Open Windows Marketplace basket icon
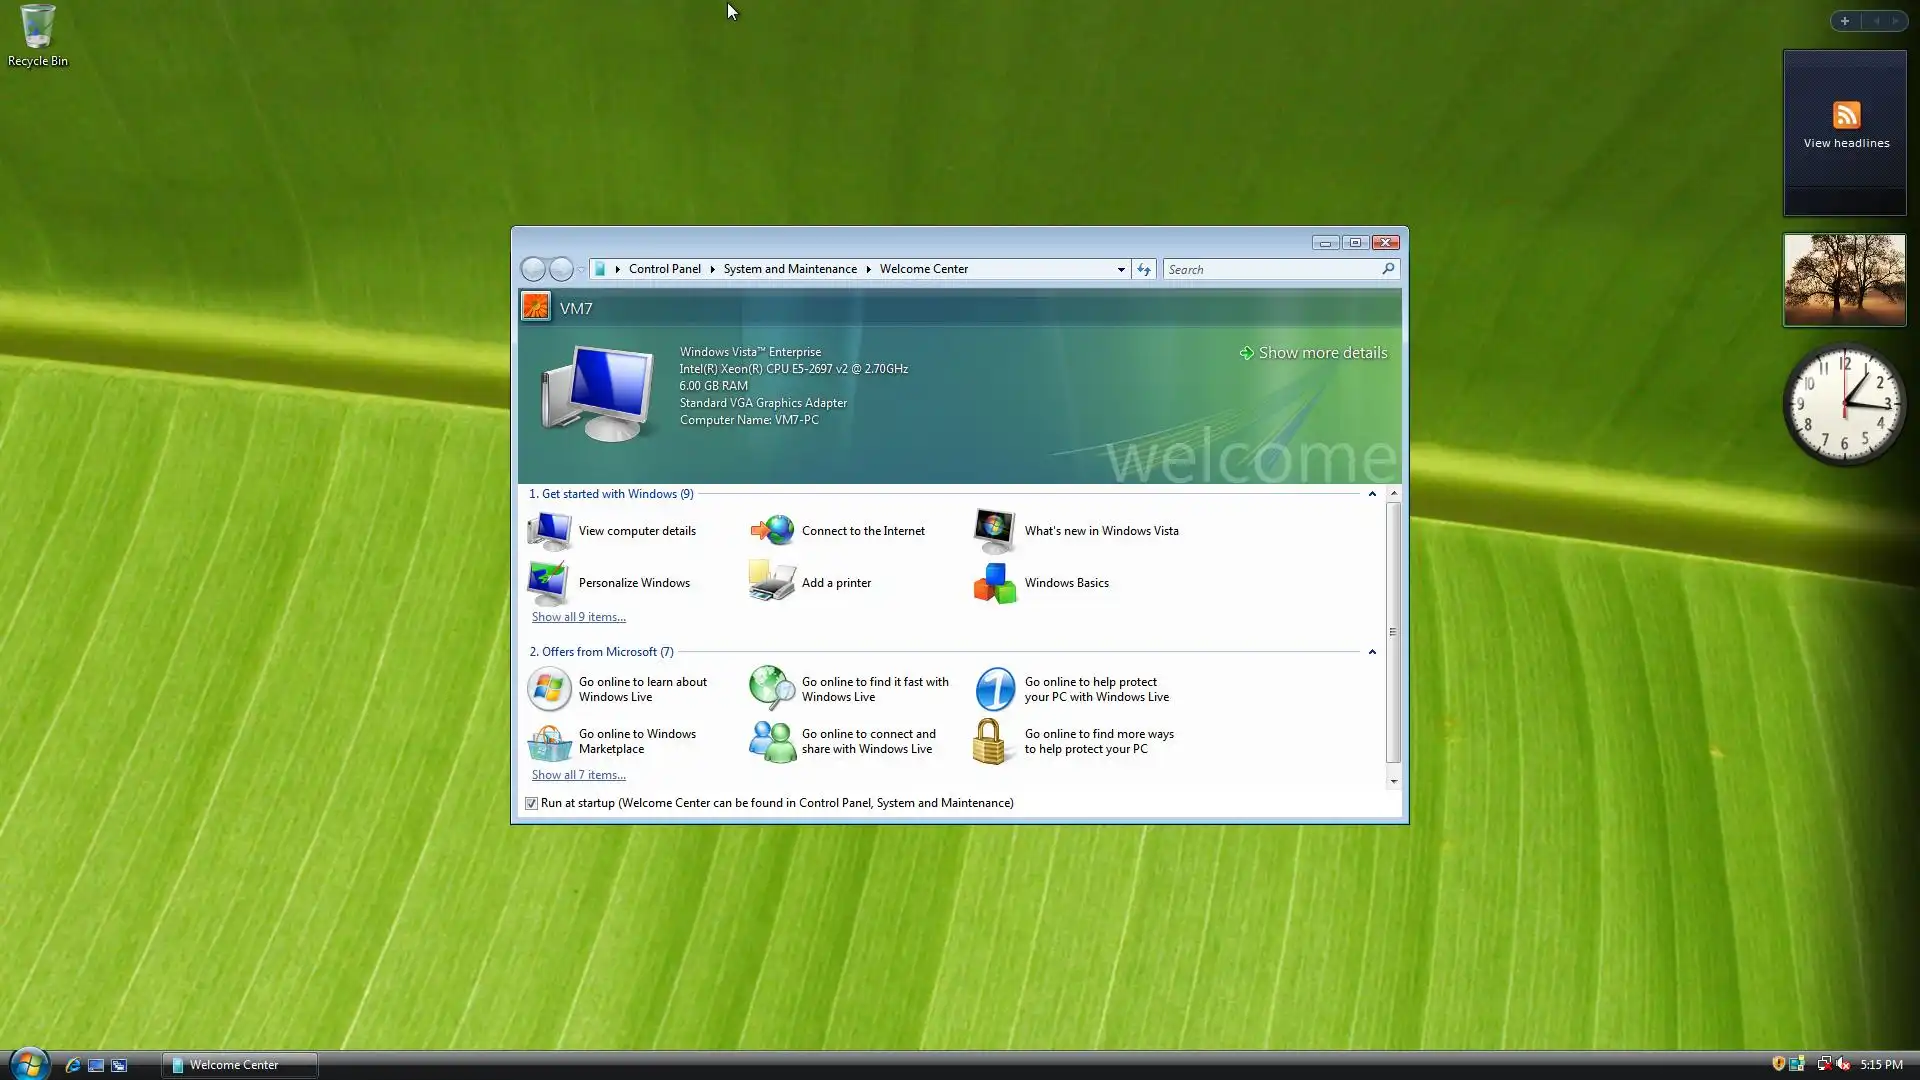Screen dimensions: 1920x1080 549,741
